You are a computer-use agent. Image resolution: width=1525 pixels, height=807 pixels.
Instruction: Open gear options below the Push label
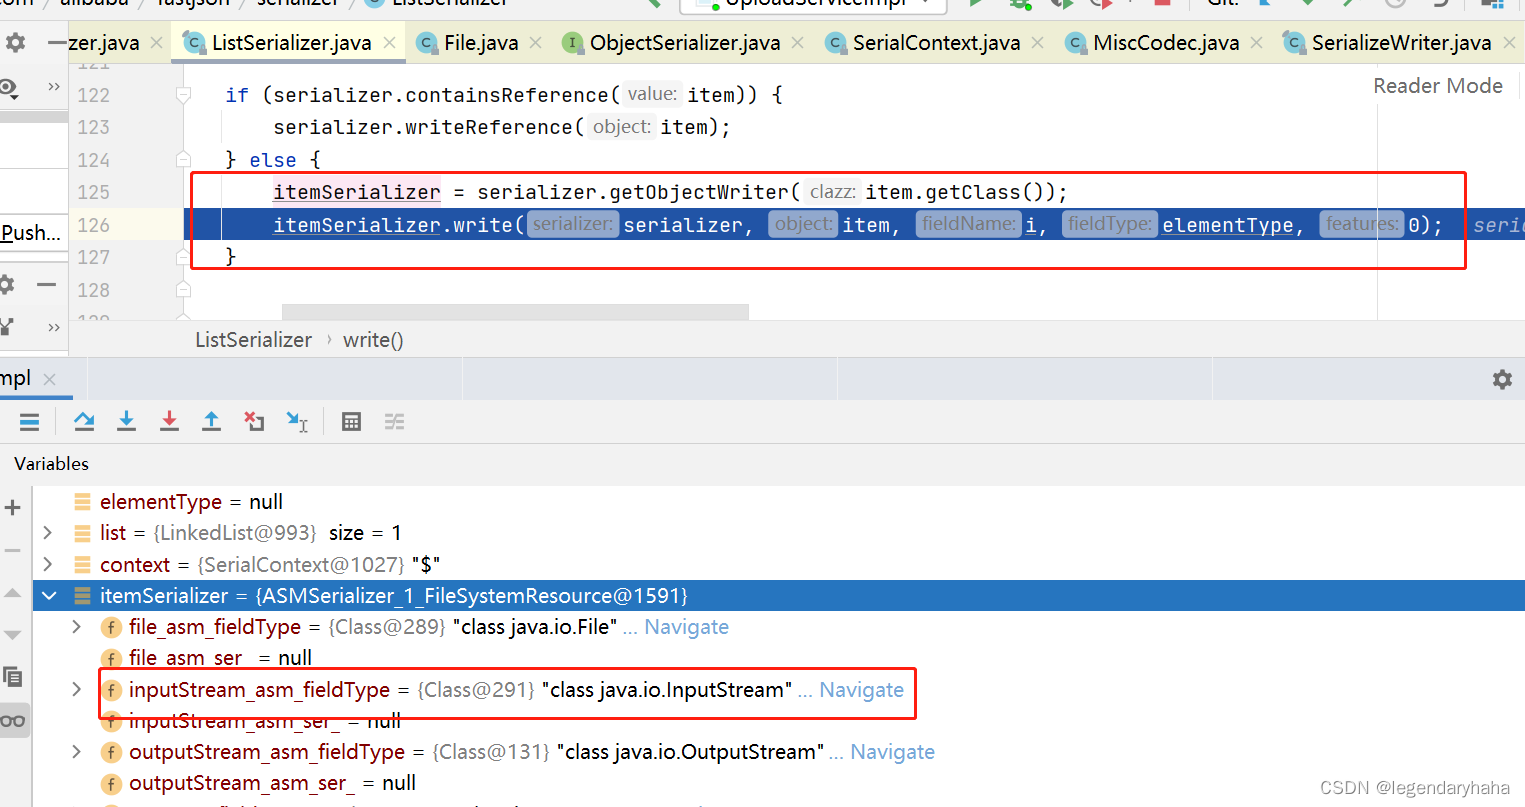pos(7,285)
